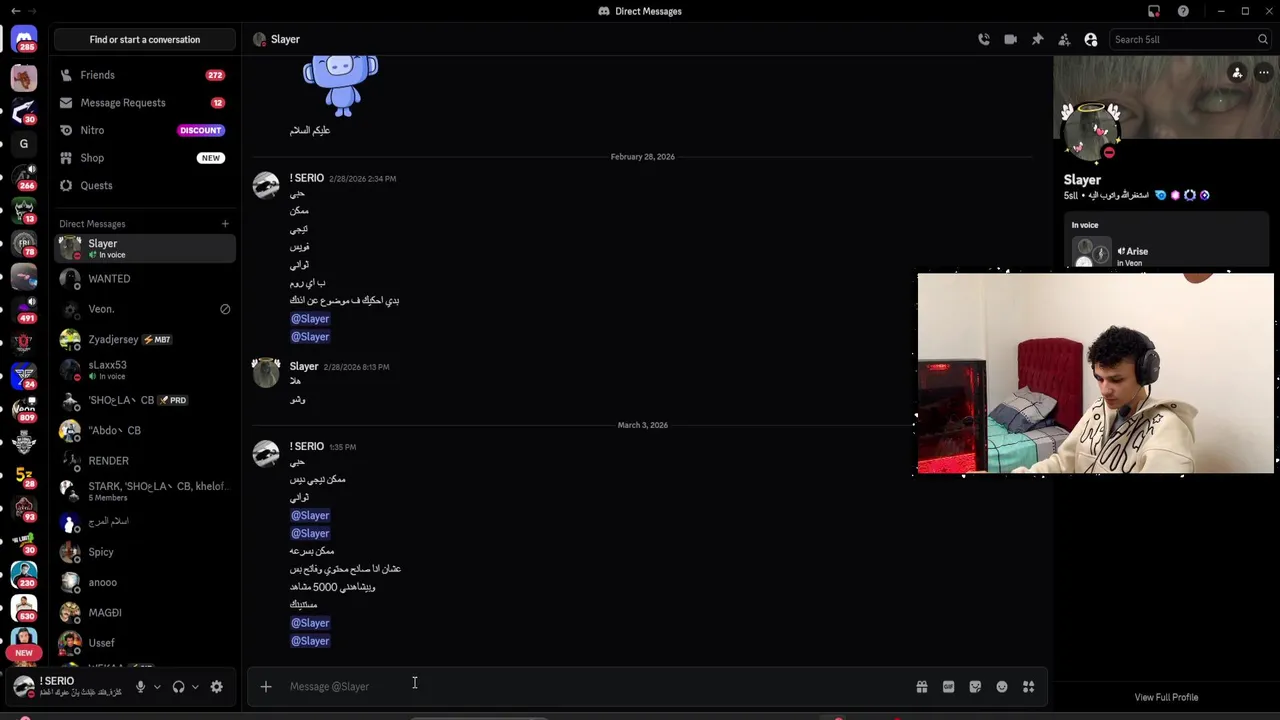The height and width of the screenshot is (720, 1280).
Task: Open Message Requests
Action: click(x=145, y=102)
